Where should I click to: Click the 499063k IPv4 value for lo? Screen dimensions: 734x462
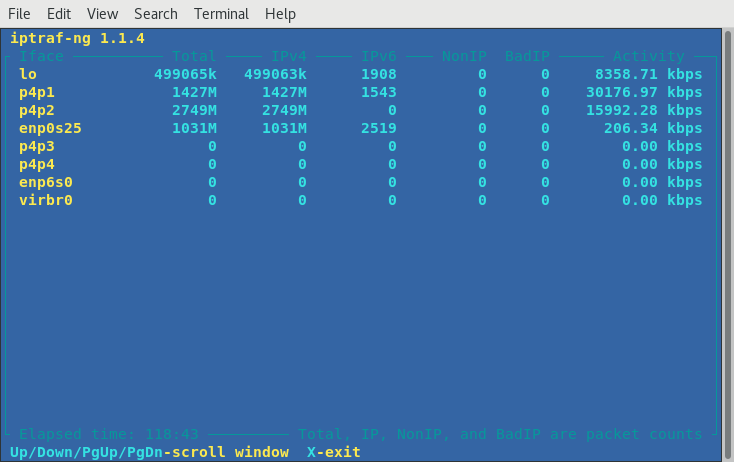coord(275,74)
